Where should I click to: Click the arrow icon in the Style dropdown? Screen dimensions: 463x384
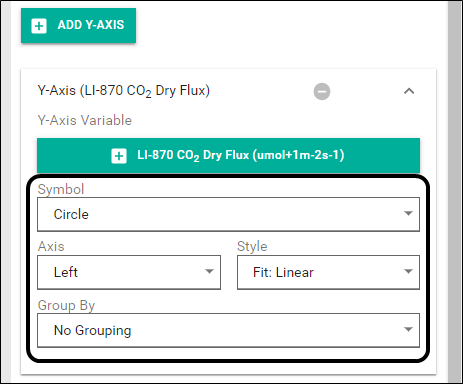click(408, 271)
